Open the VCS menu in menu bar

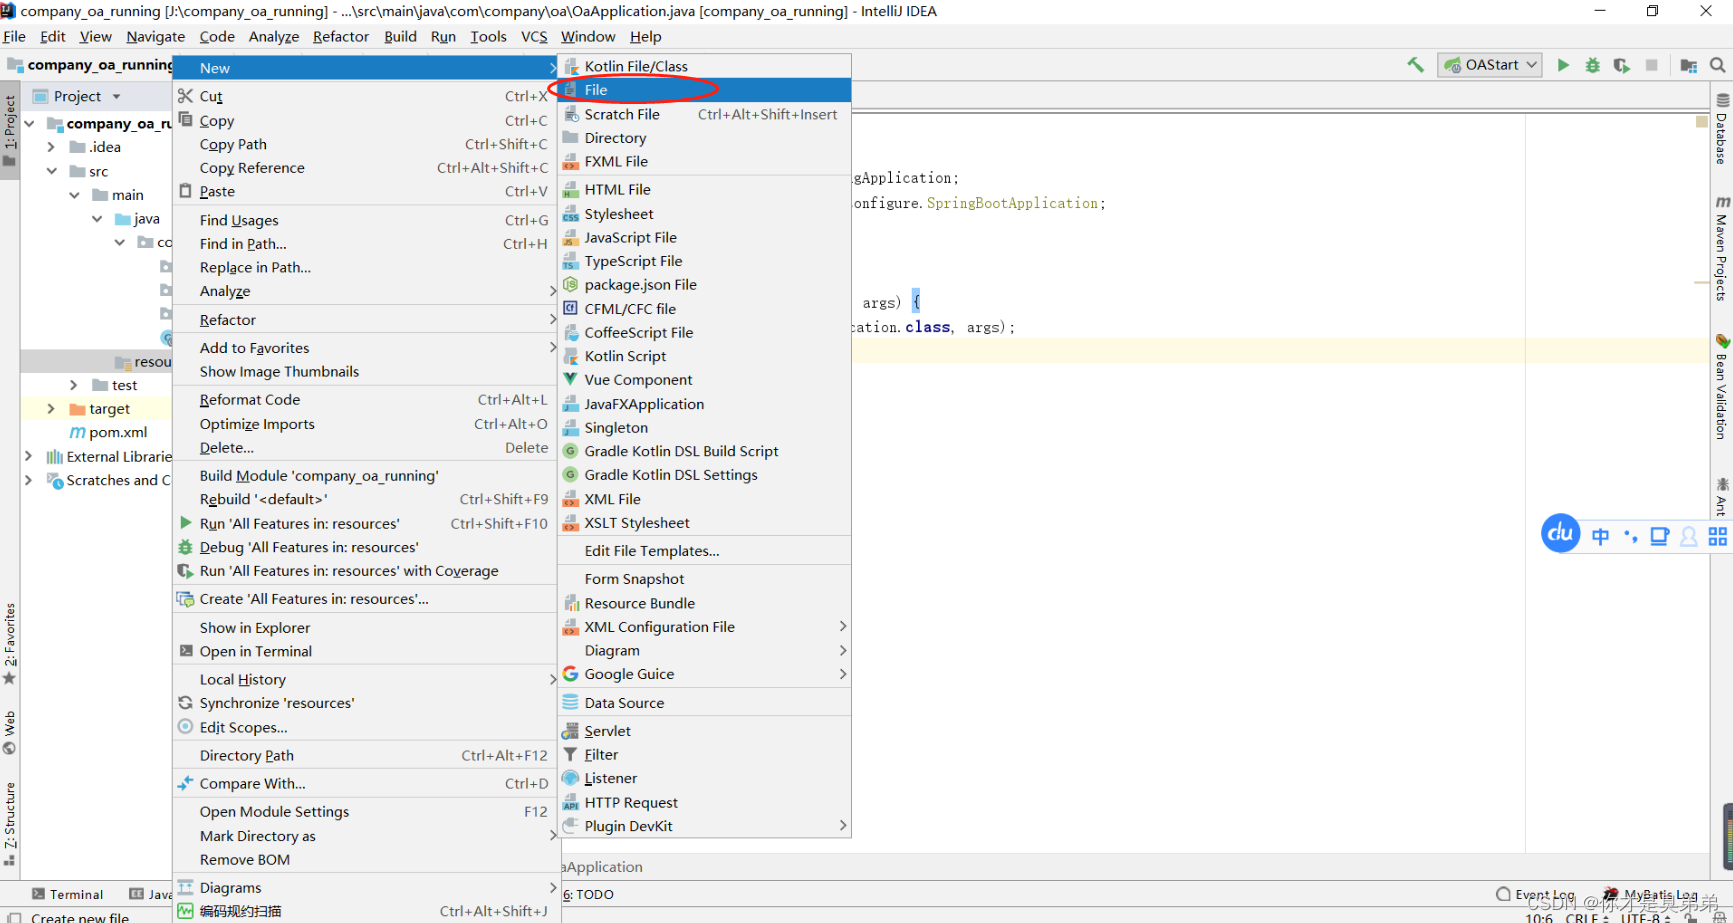pyautogui.click(x=534, y=36)
